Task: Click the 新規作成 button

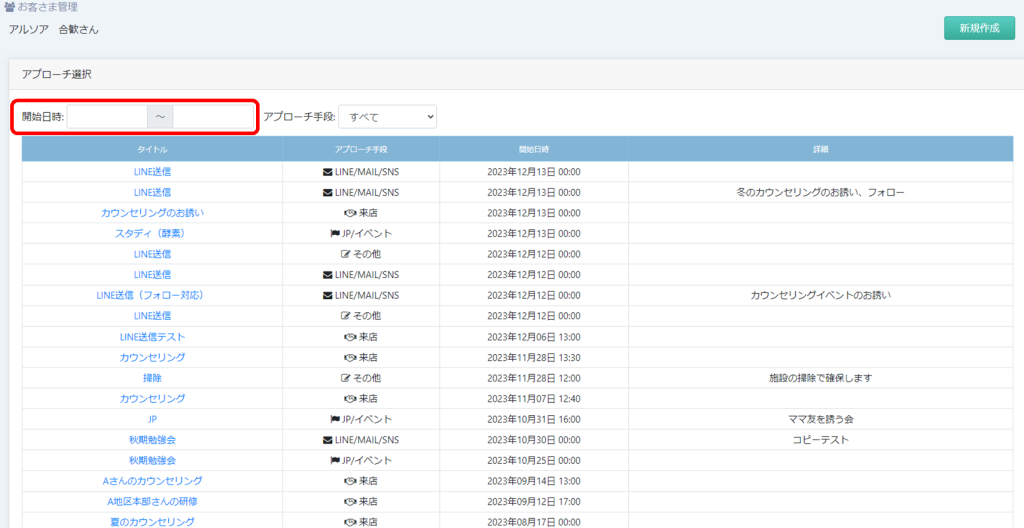Action: click(978, 28)
